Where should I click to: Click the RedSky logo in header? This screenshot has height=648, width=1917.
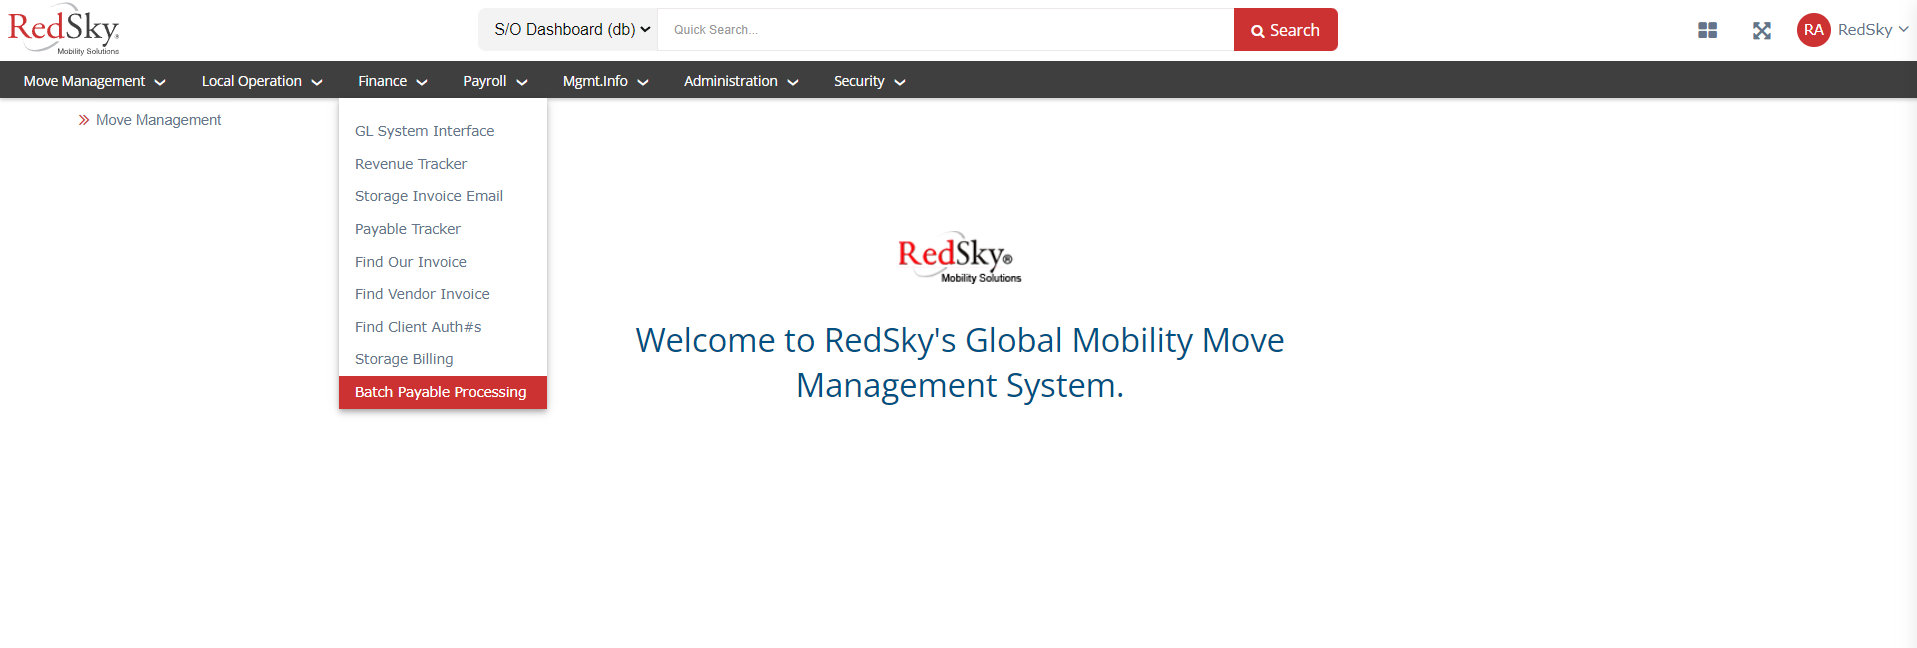click(x=64, y=29)
